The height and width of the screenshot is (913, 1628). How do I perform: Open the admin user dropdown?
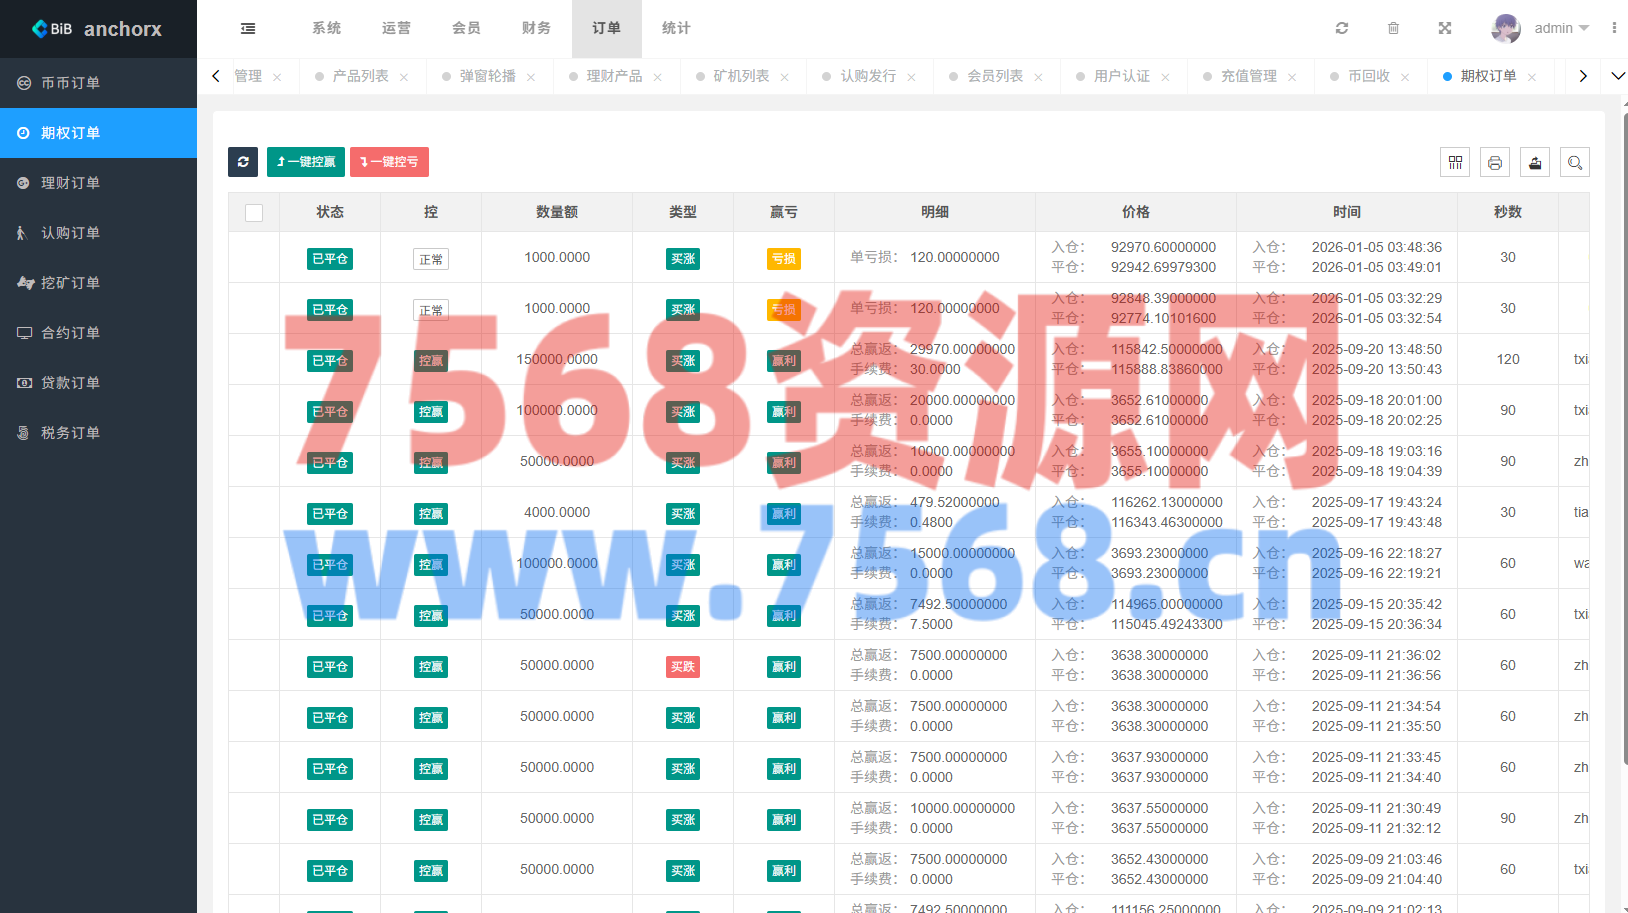(x=1540, y=29)
